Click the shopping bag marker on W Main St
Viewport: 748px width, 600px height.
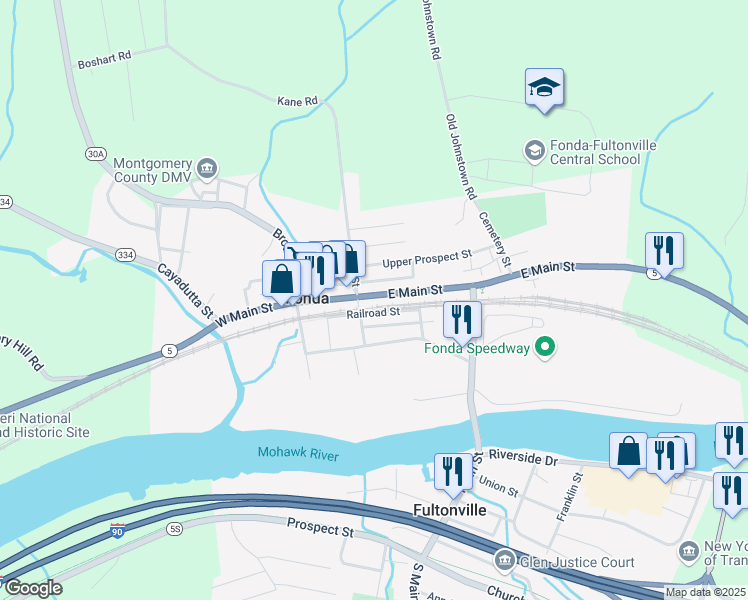coord(281,281)
